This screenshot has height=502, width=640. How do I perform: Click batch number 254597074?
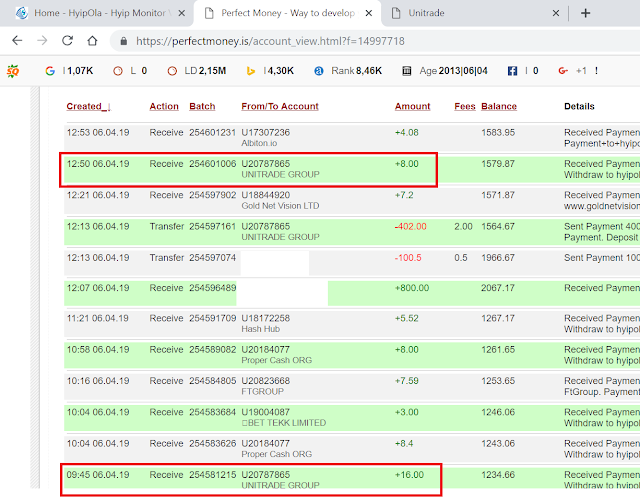click(x=212, y=258)
